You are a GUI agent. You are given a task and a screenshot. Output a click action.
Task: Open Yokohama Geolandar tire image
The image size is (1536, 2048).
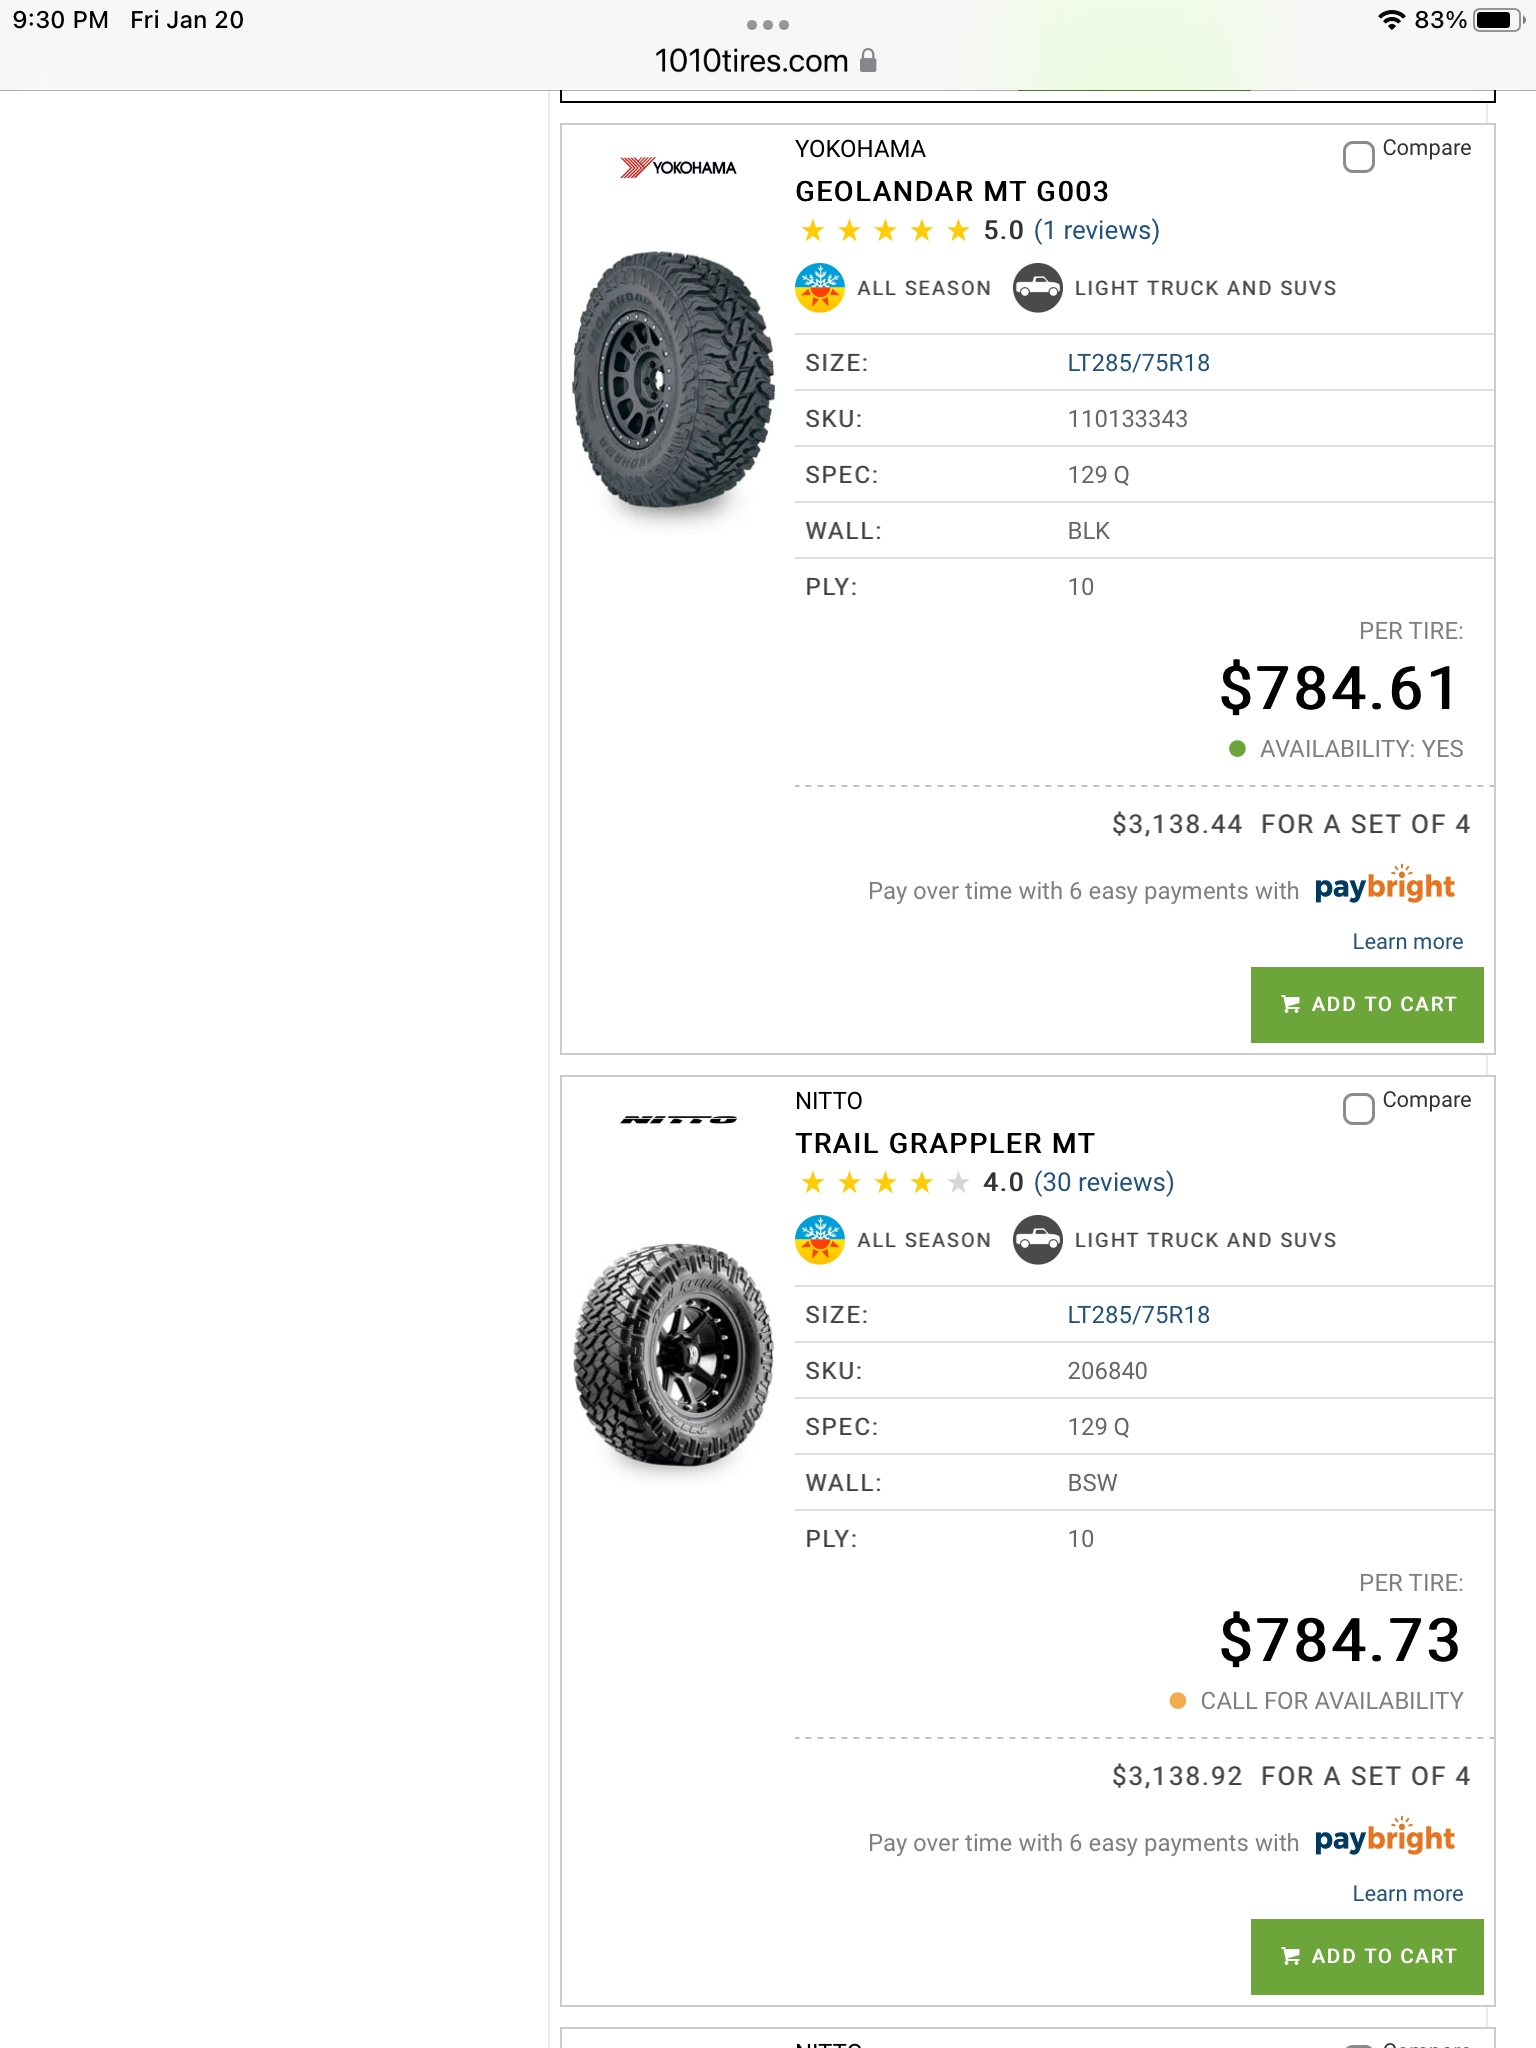(673, 380)
